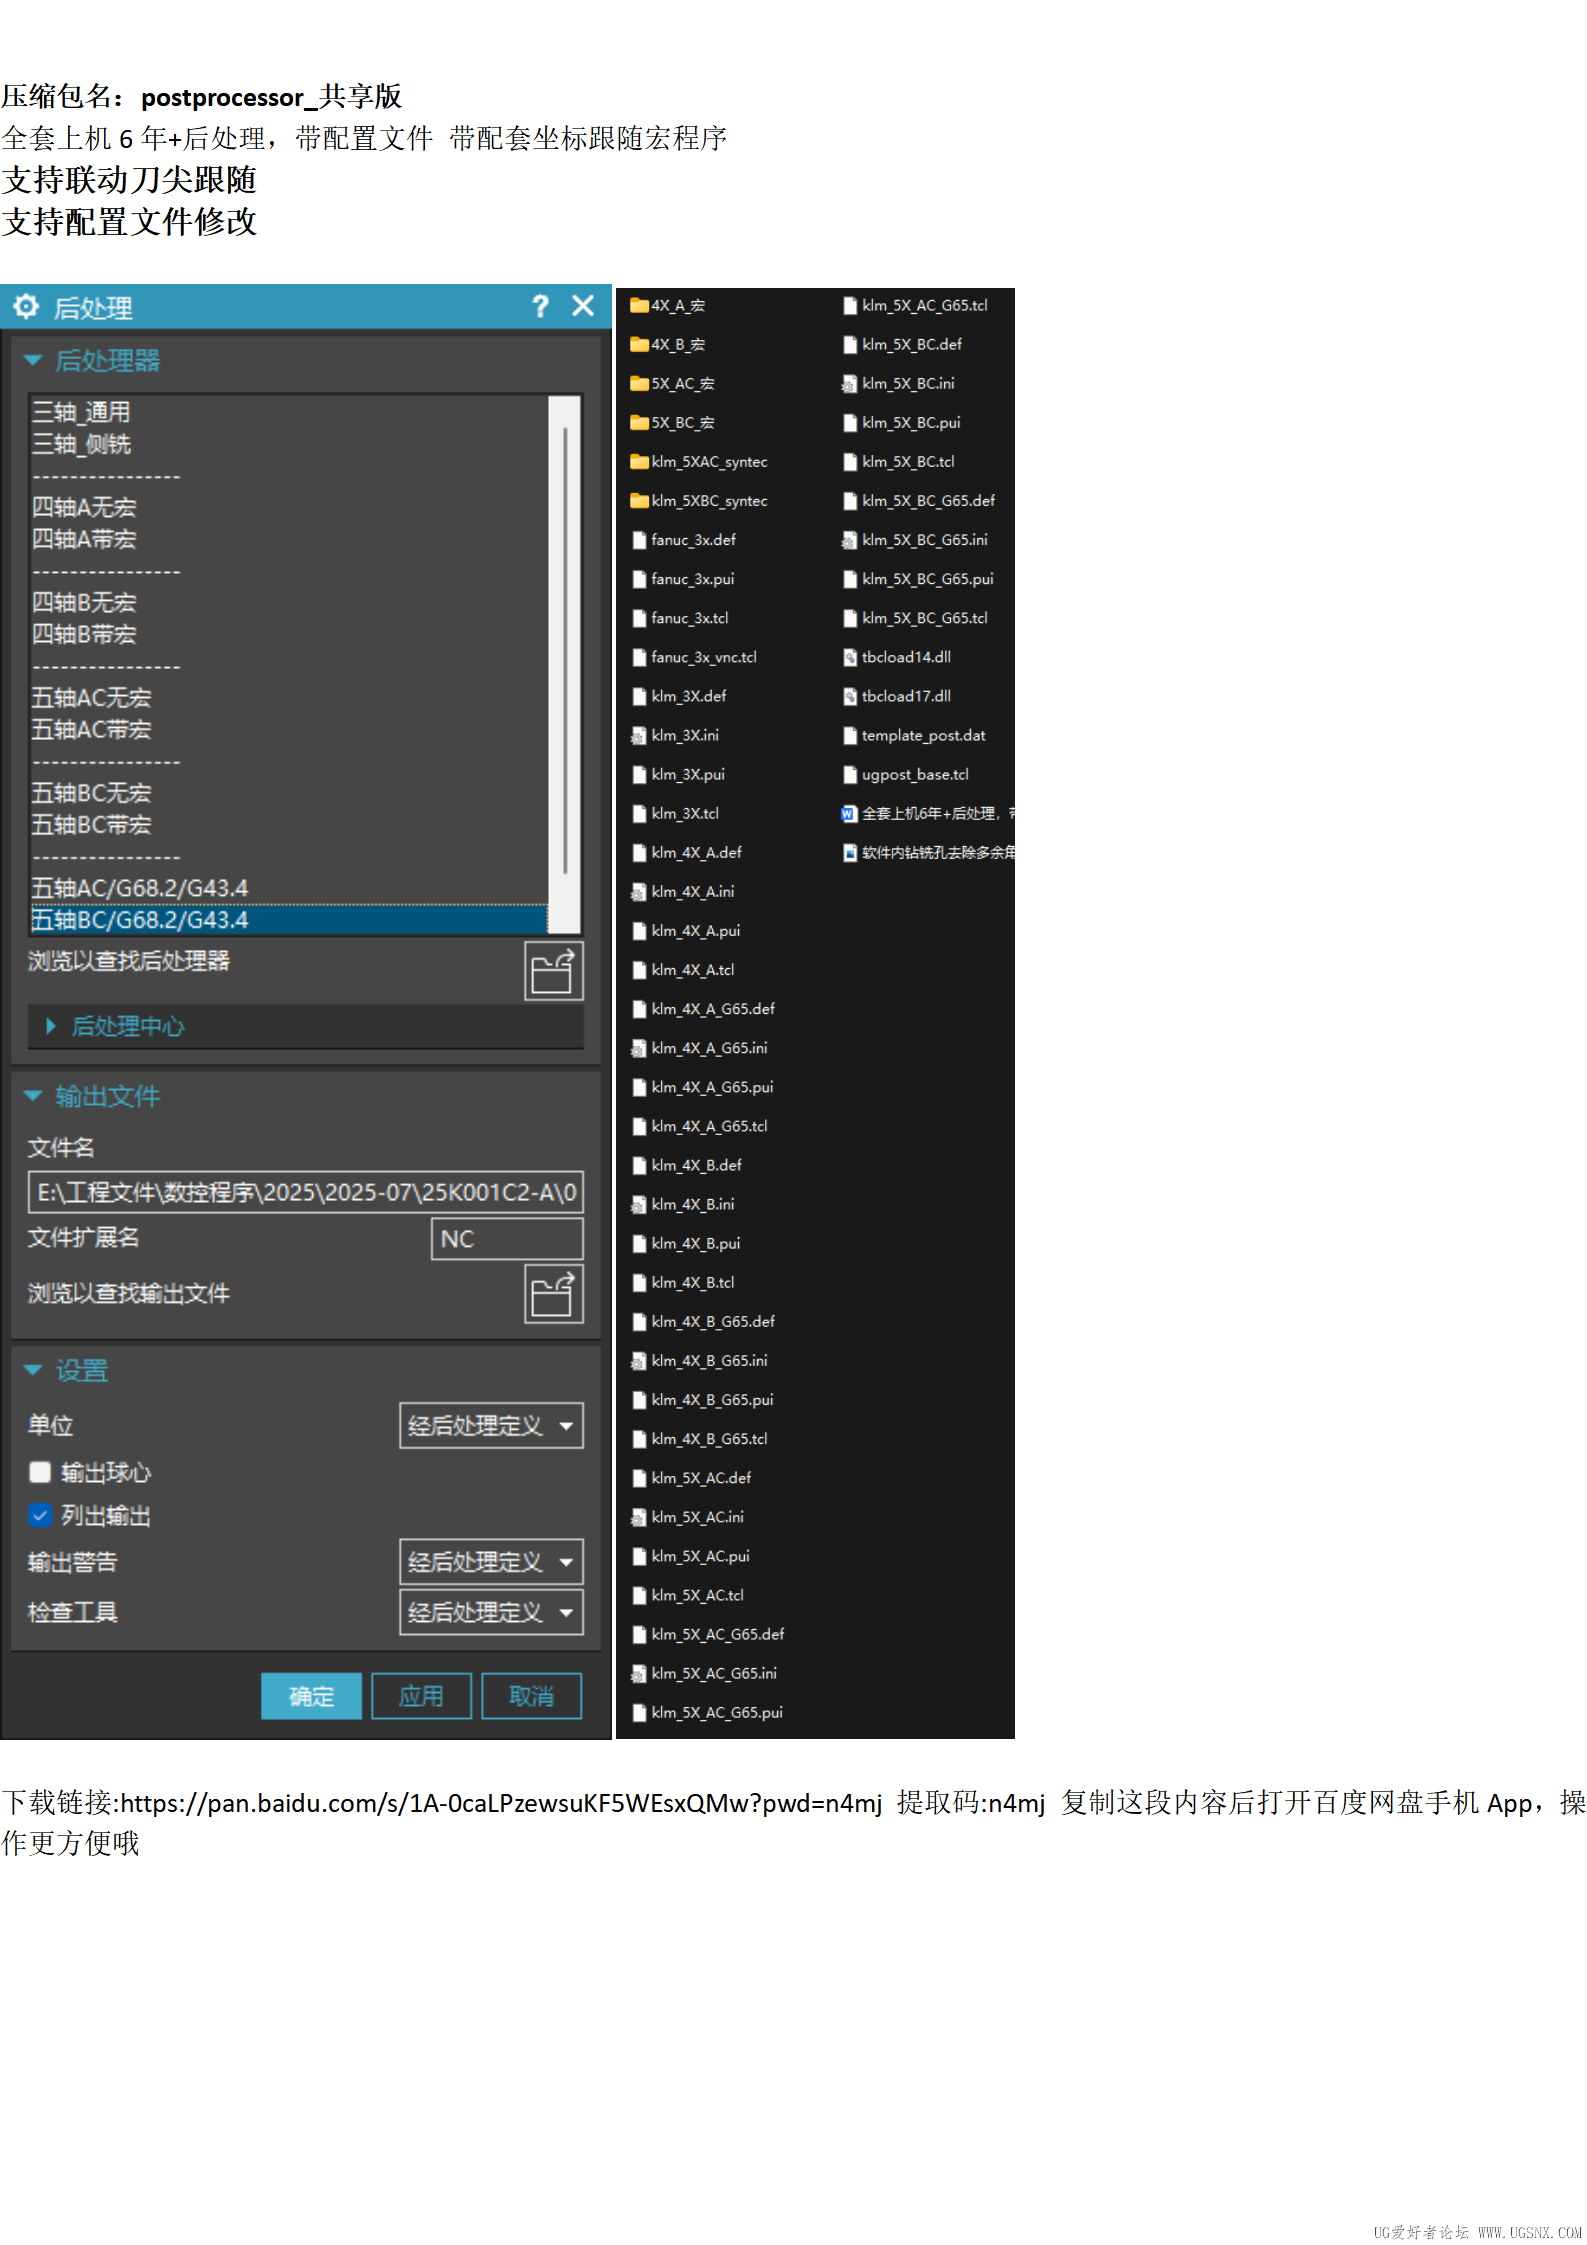This screenshot has height=2245, width=1587.
Task: Select the klm_4X_A.ini config file
Action: (x=683, y=892)
